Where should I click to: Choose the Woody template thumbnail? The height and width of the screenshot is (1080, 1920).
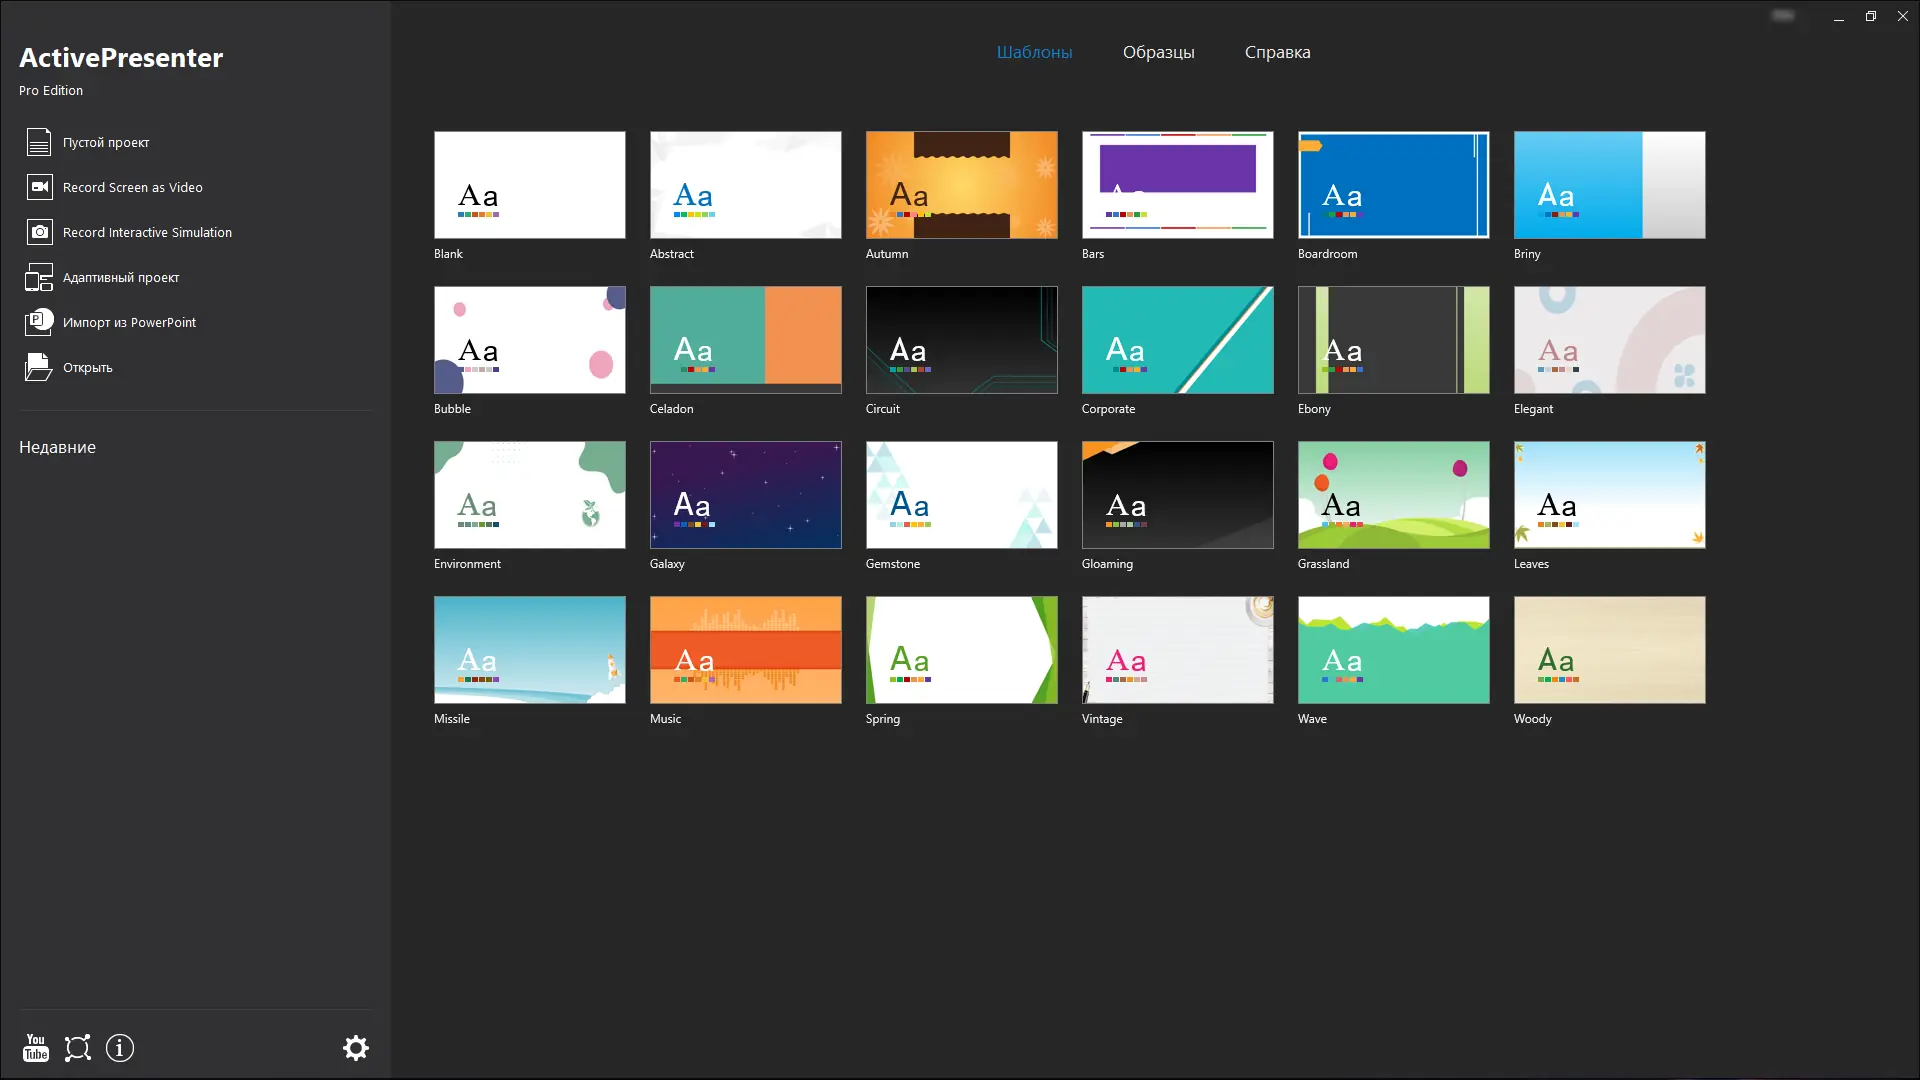(x=1609, y=650)
